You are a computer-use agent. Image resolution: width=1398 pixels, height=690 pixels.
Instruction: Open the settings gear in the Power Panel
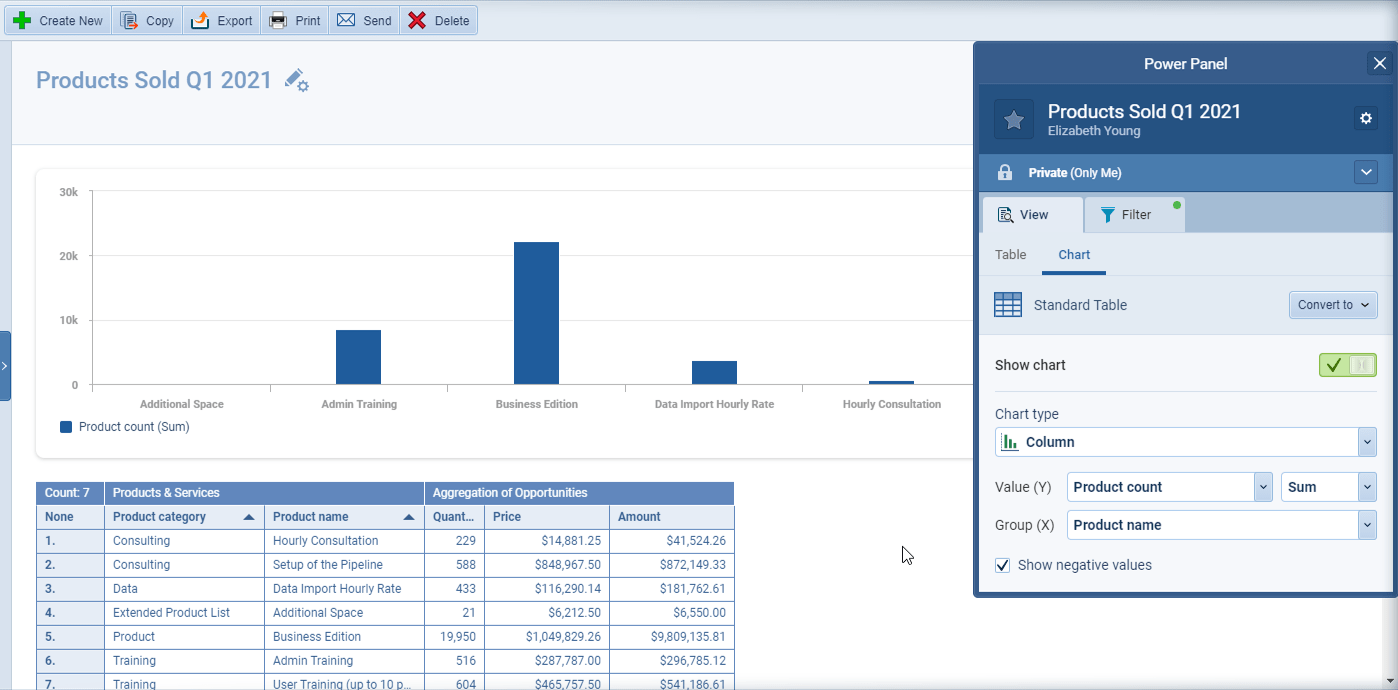pyautogui.click(x=1366, y=118)
